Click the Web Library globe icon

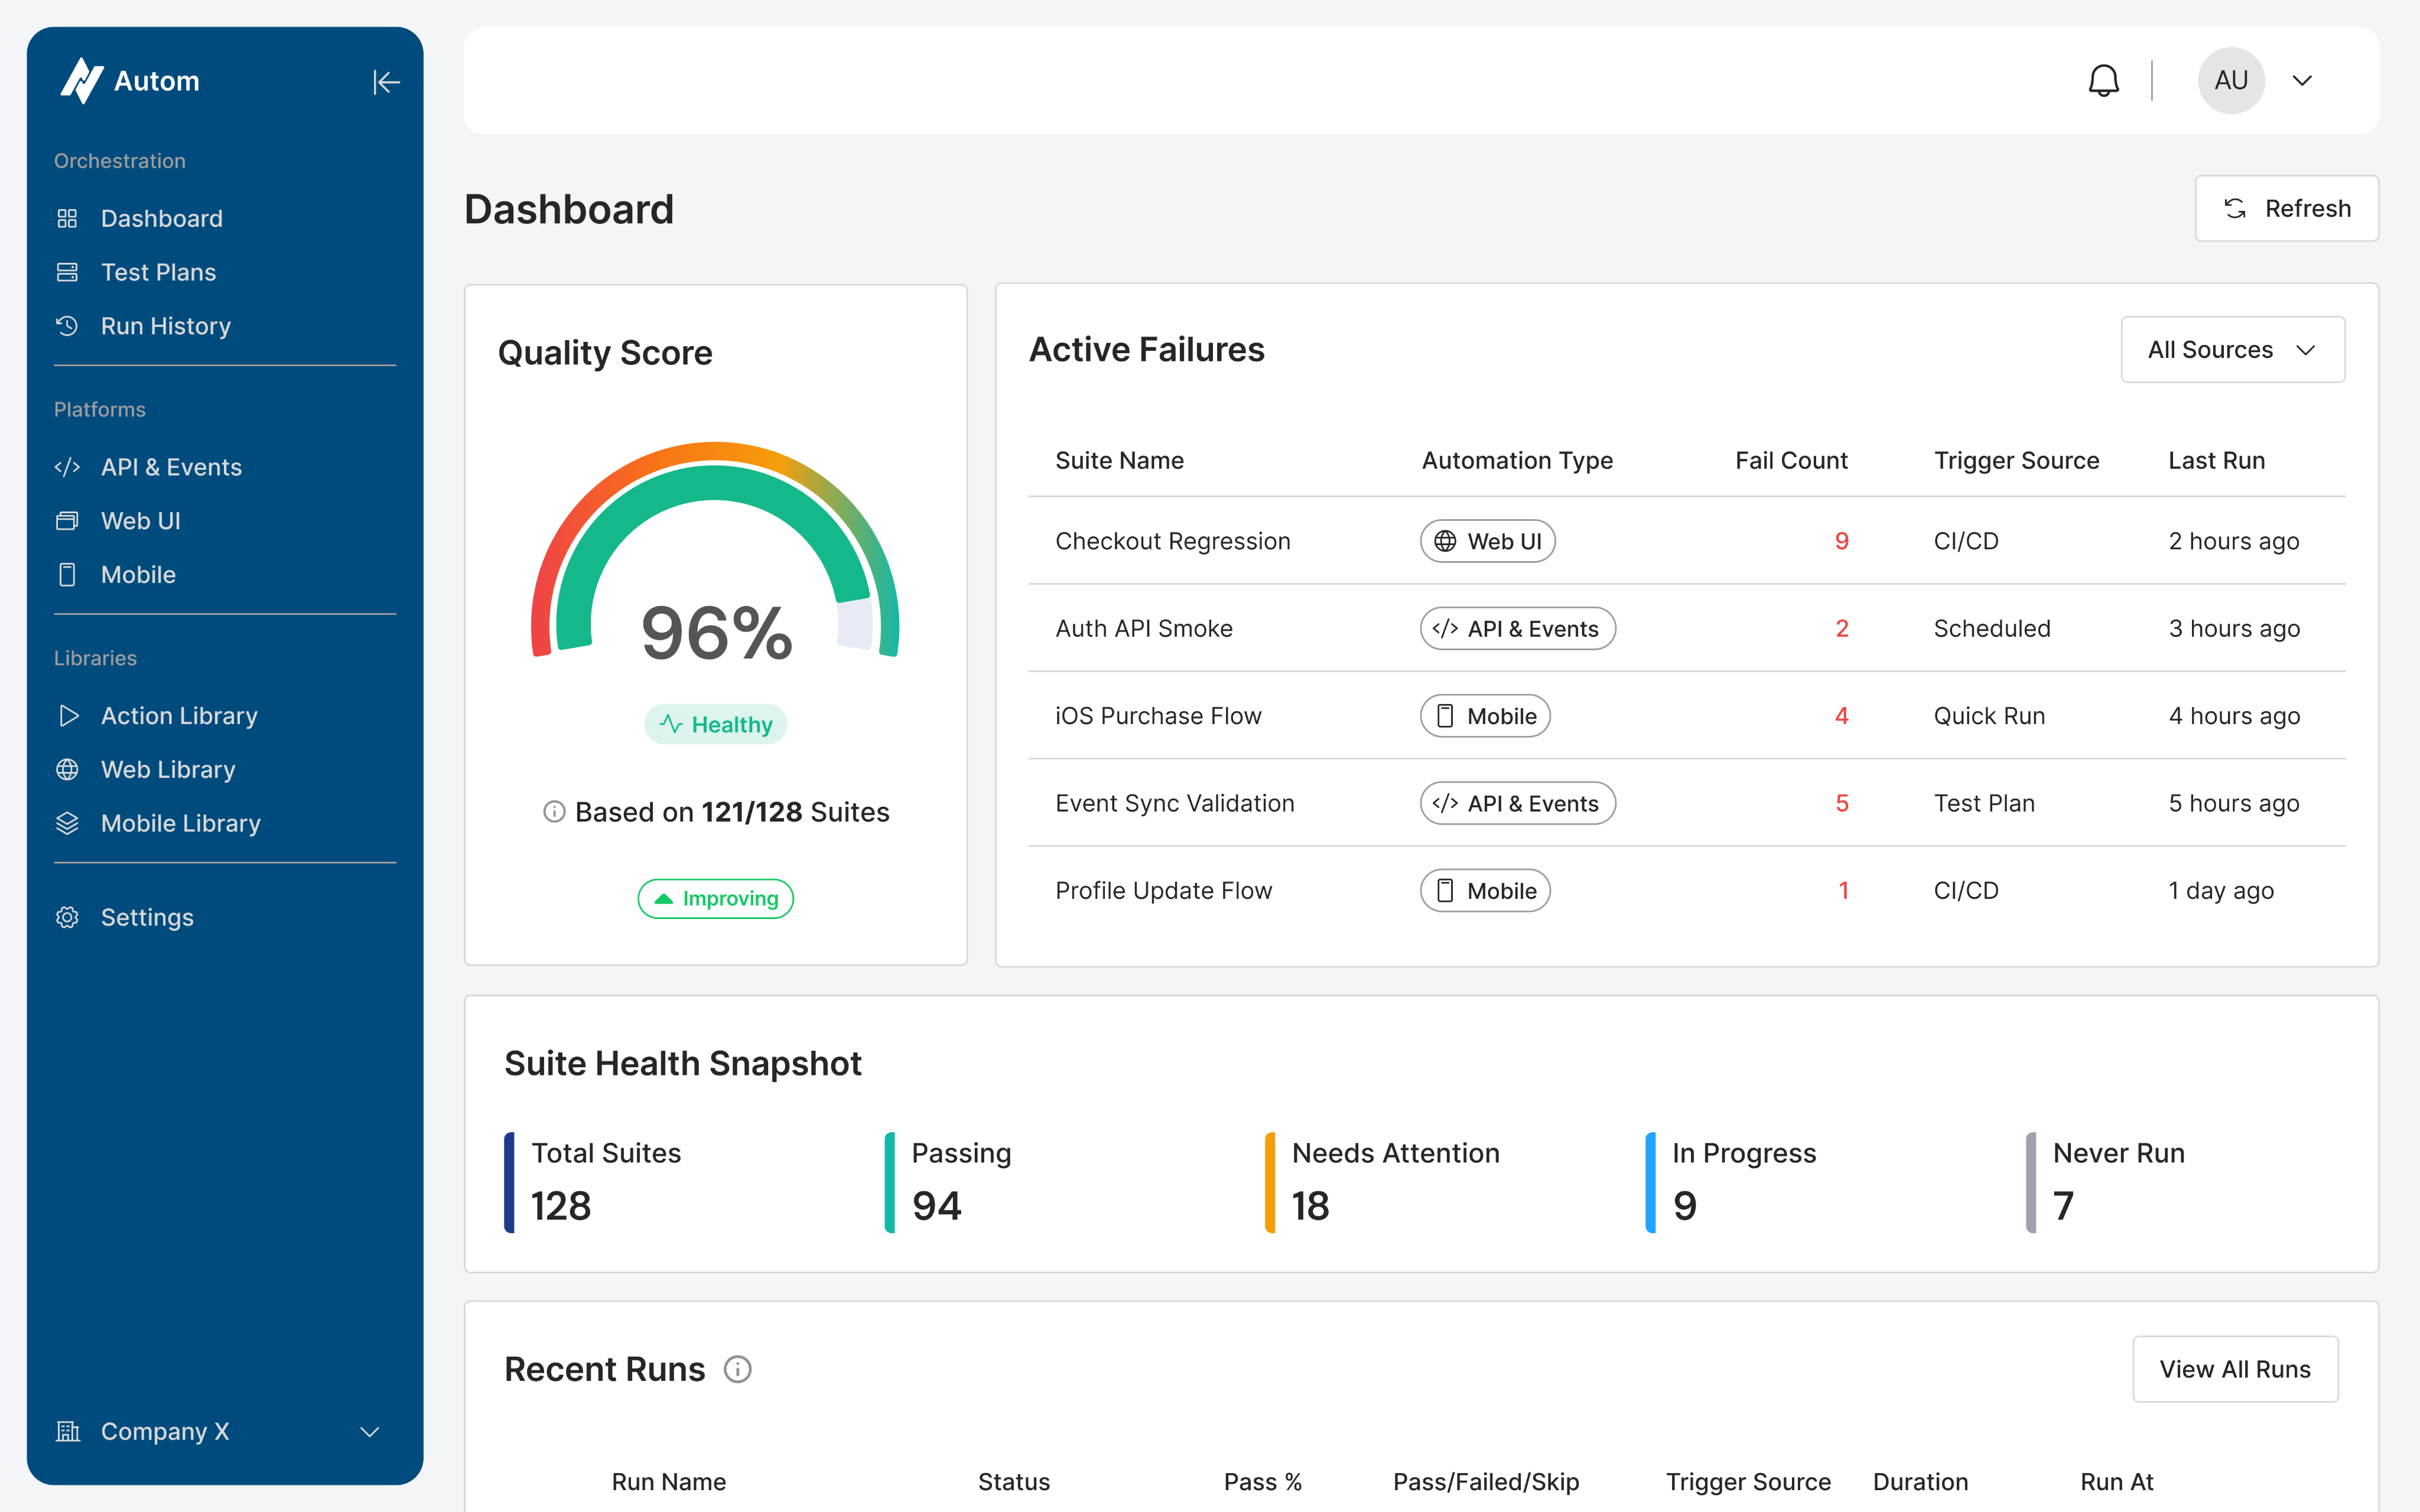point(67,770)
